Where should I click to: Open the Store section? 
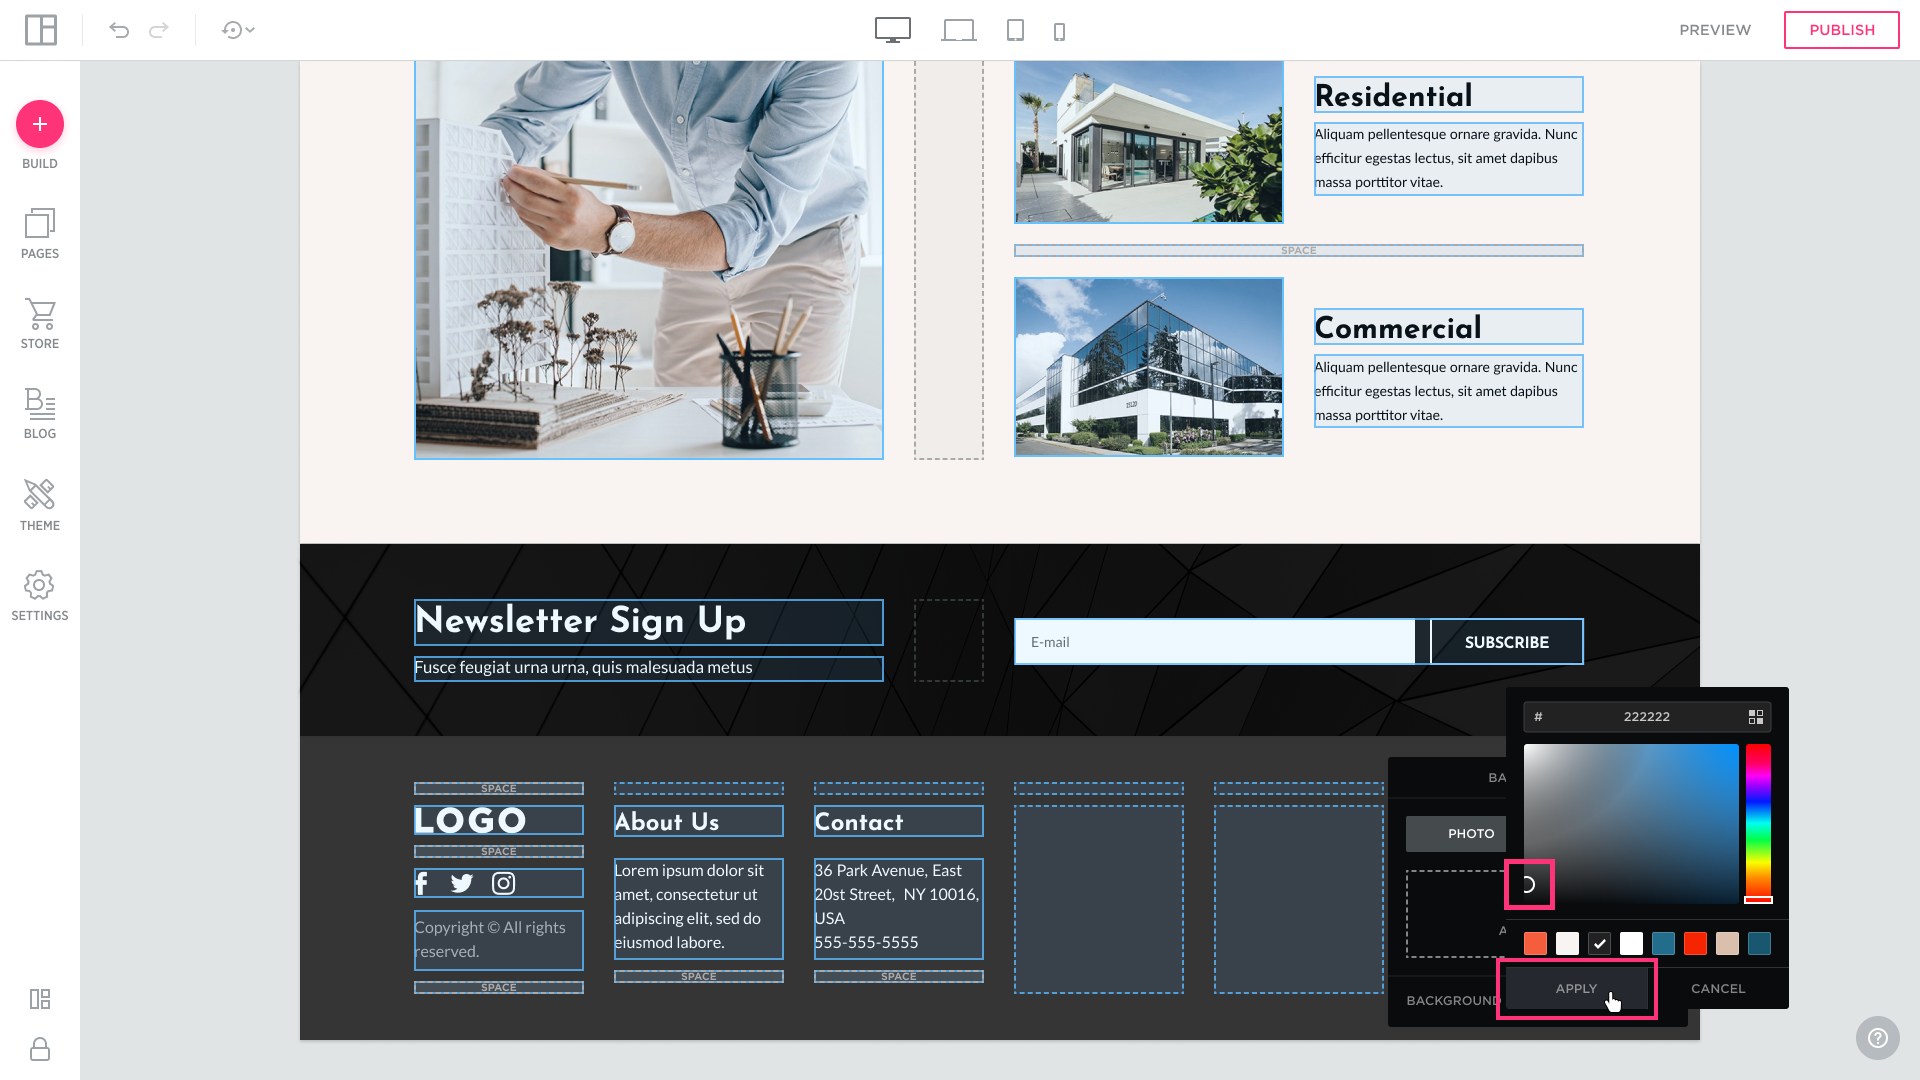(x=40, y=324)
